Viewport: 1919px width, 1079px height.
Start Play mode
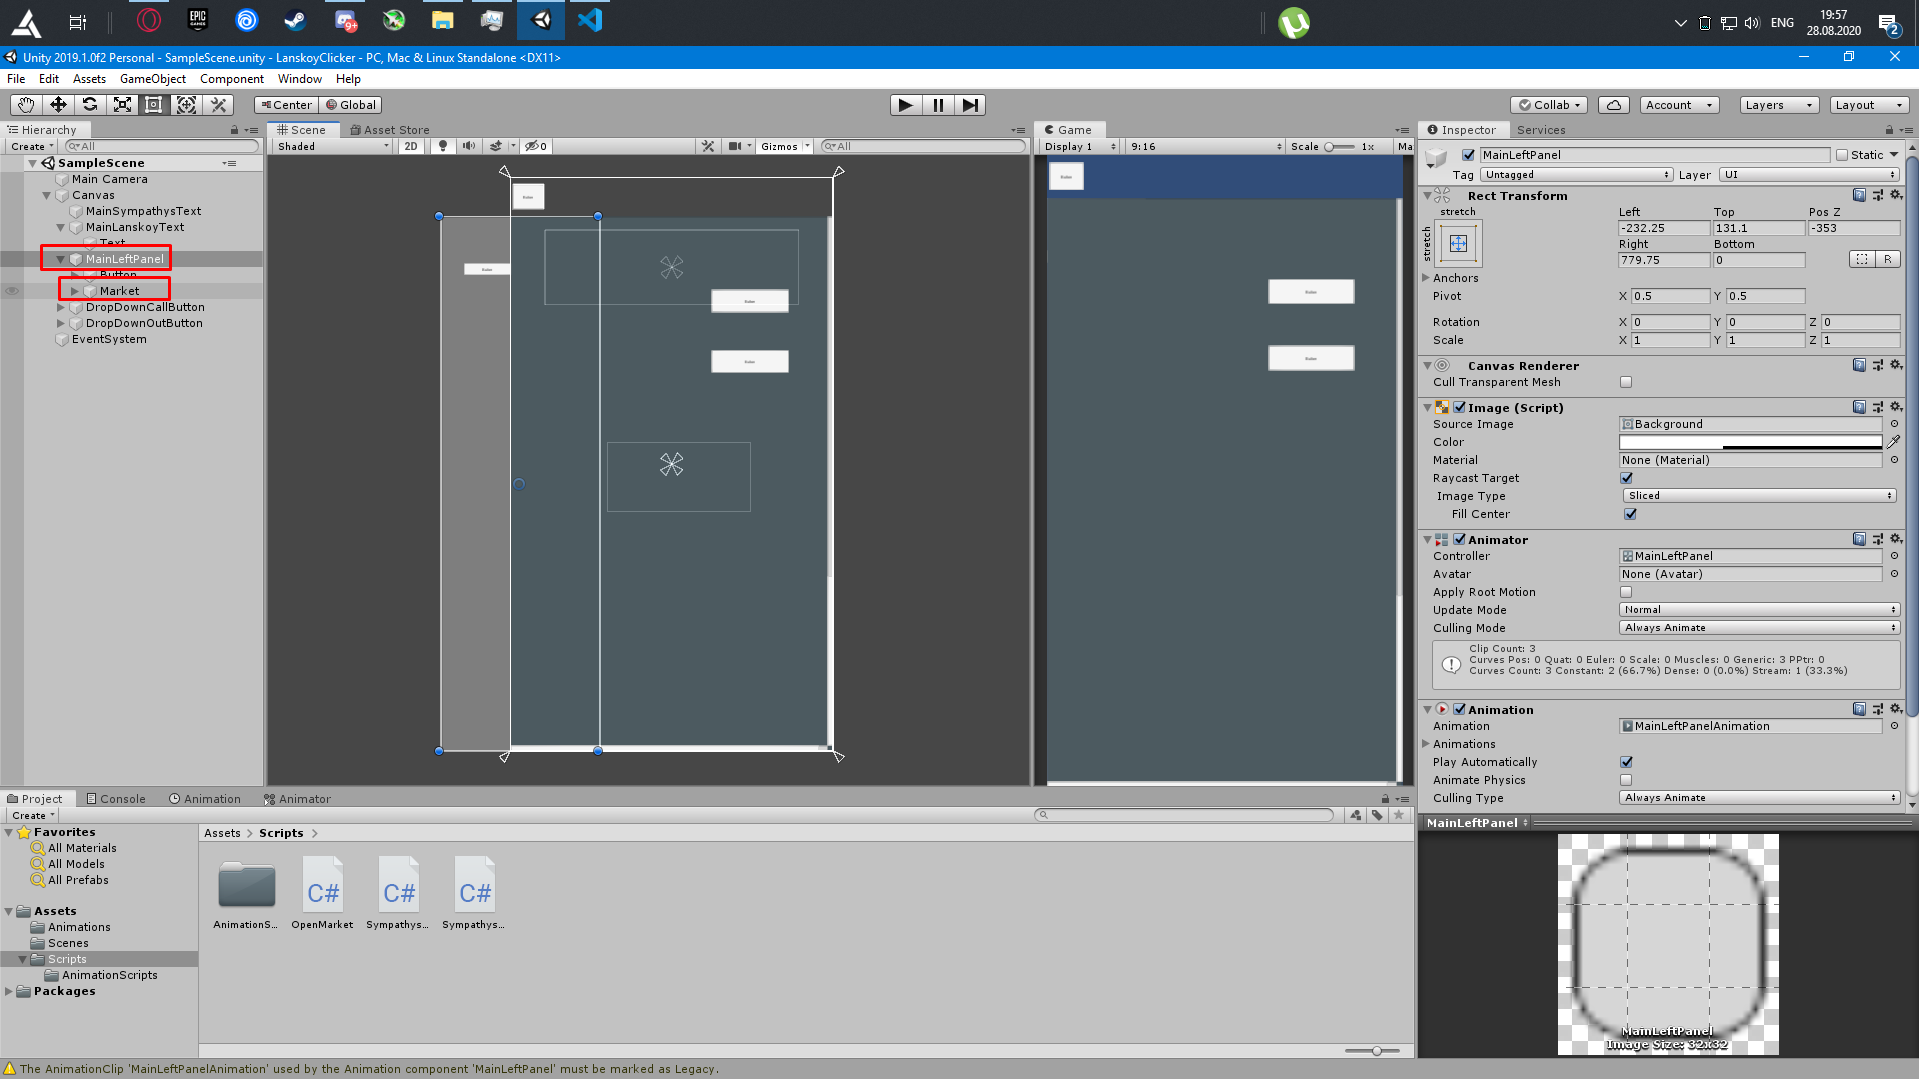(905, 105)
